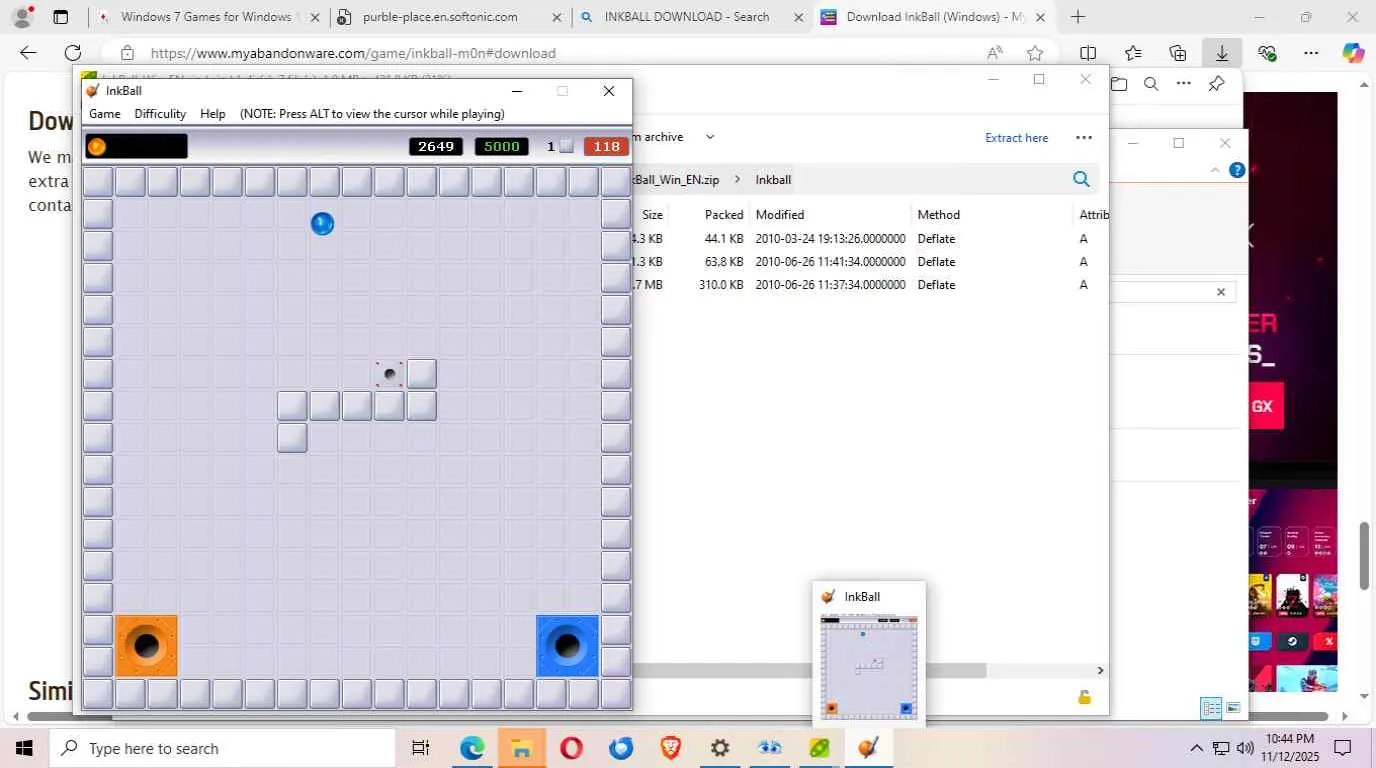Click Extract here in archive window

(x=1016, y=138)
